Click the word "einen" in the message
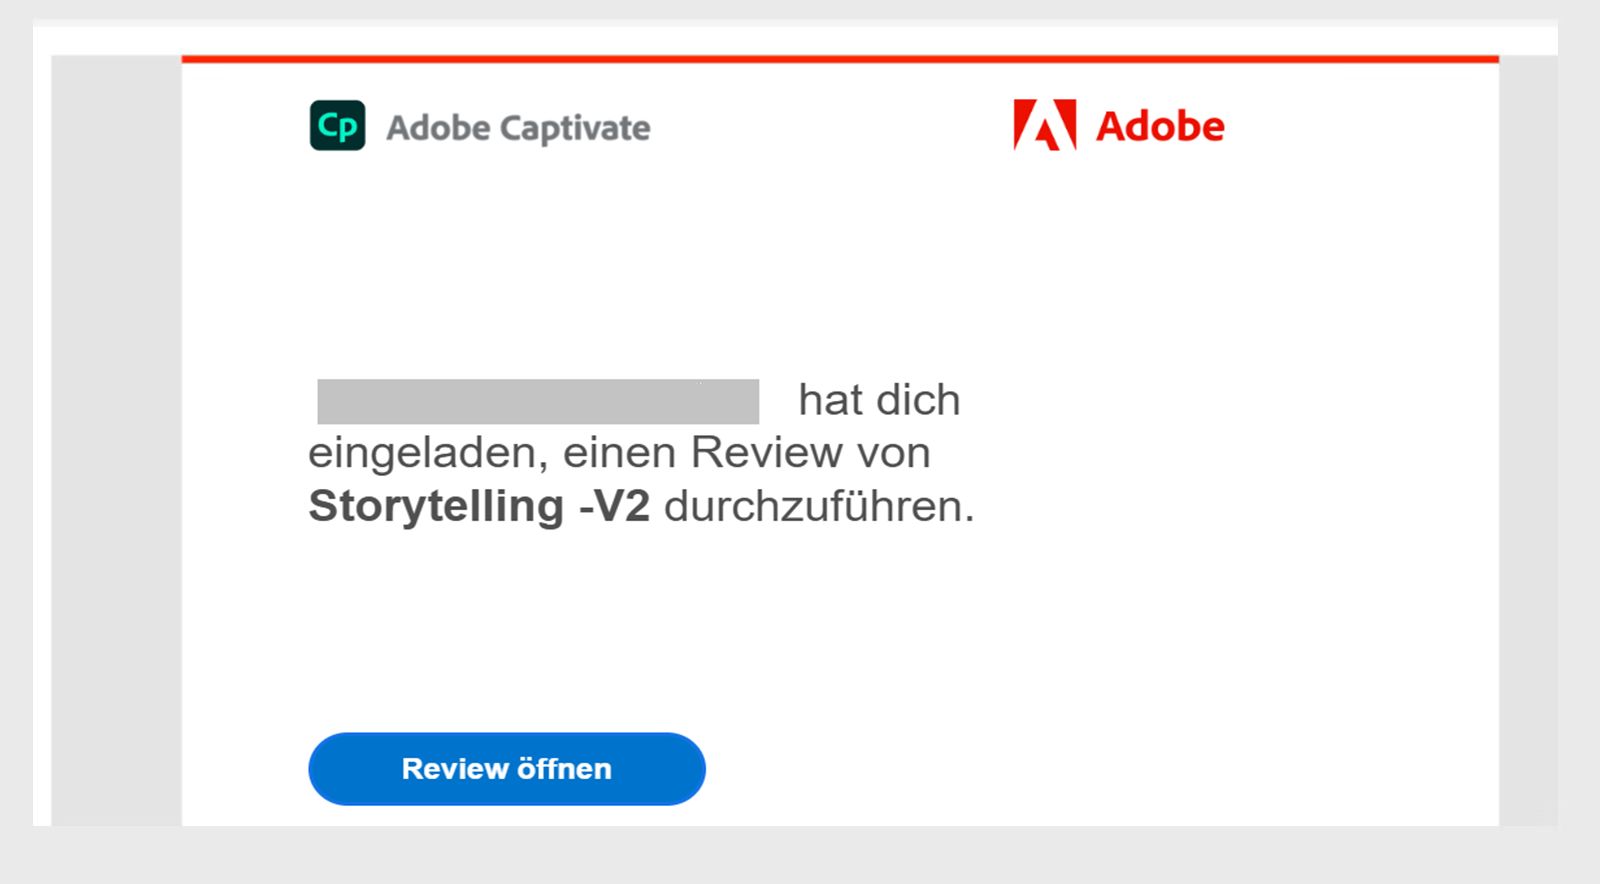Image resolution: width=1600 pixels, height=884 pixels. pyautogui.click(x=619, y=453)
